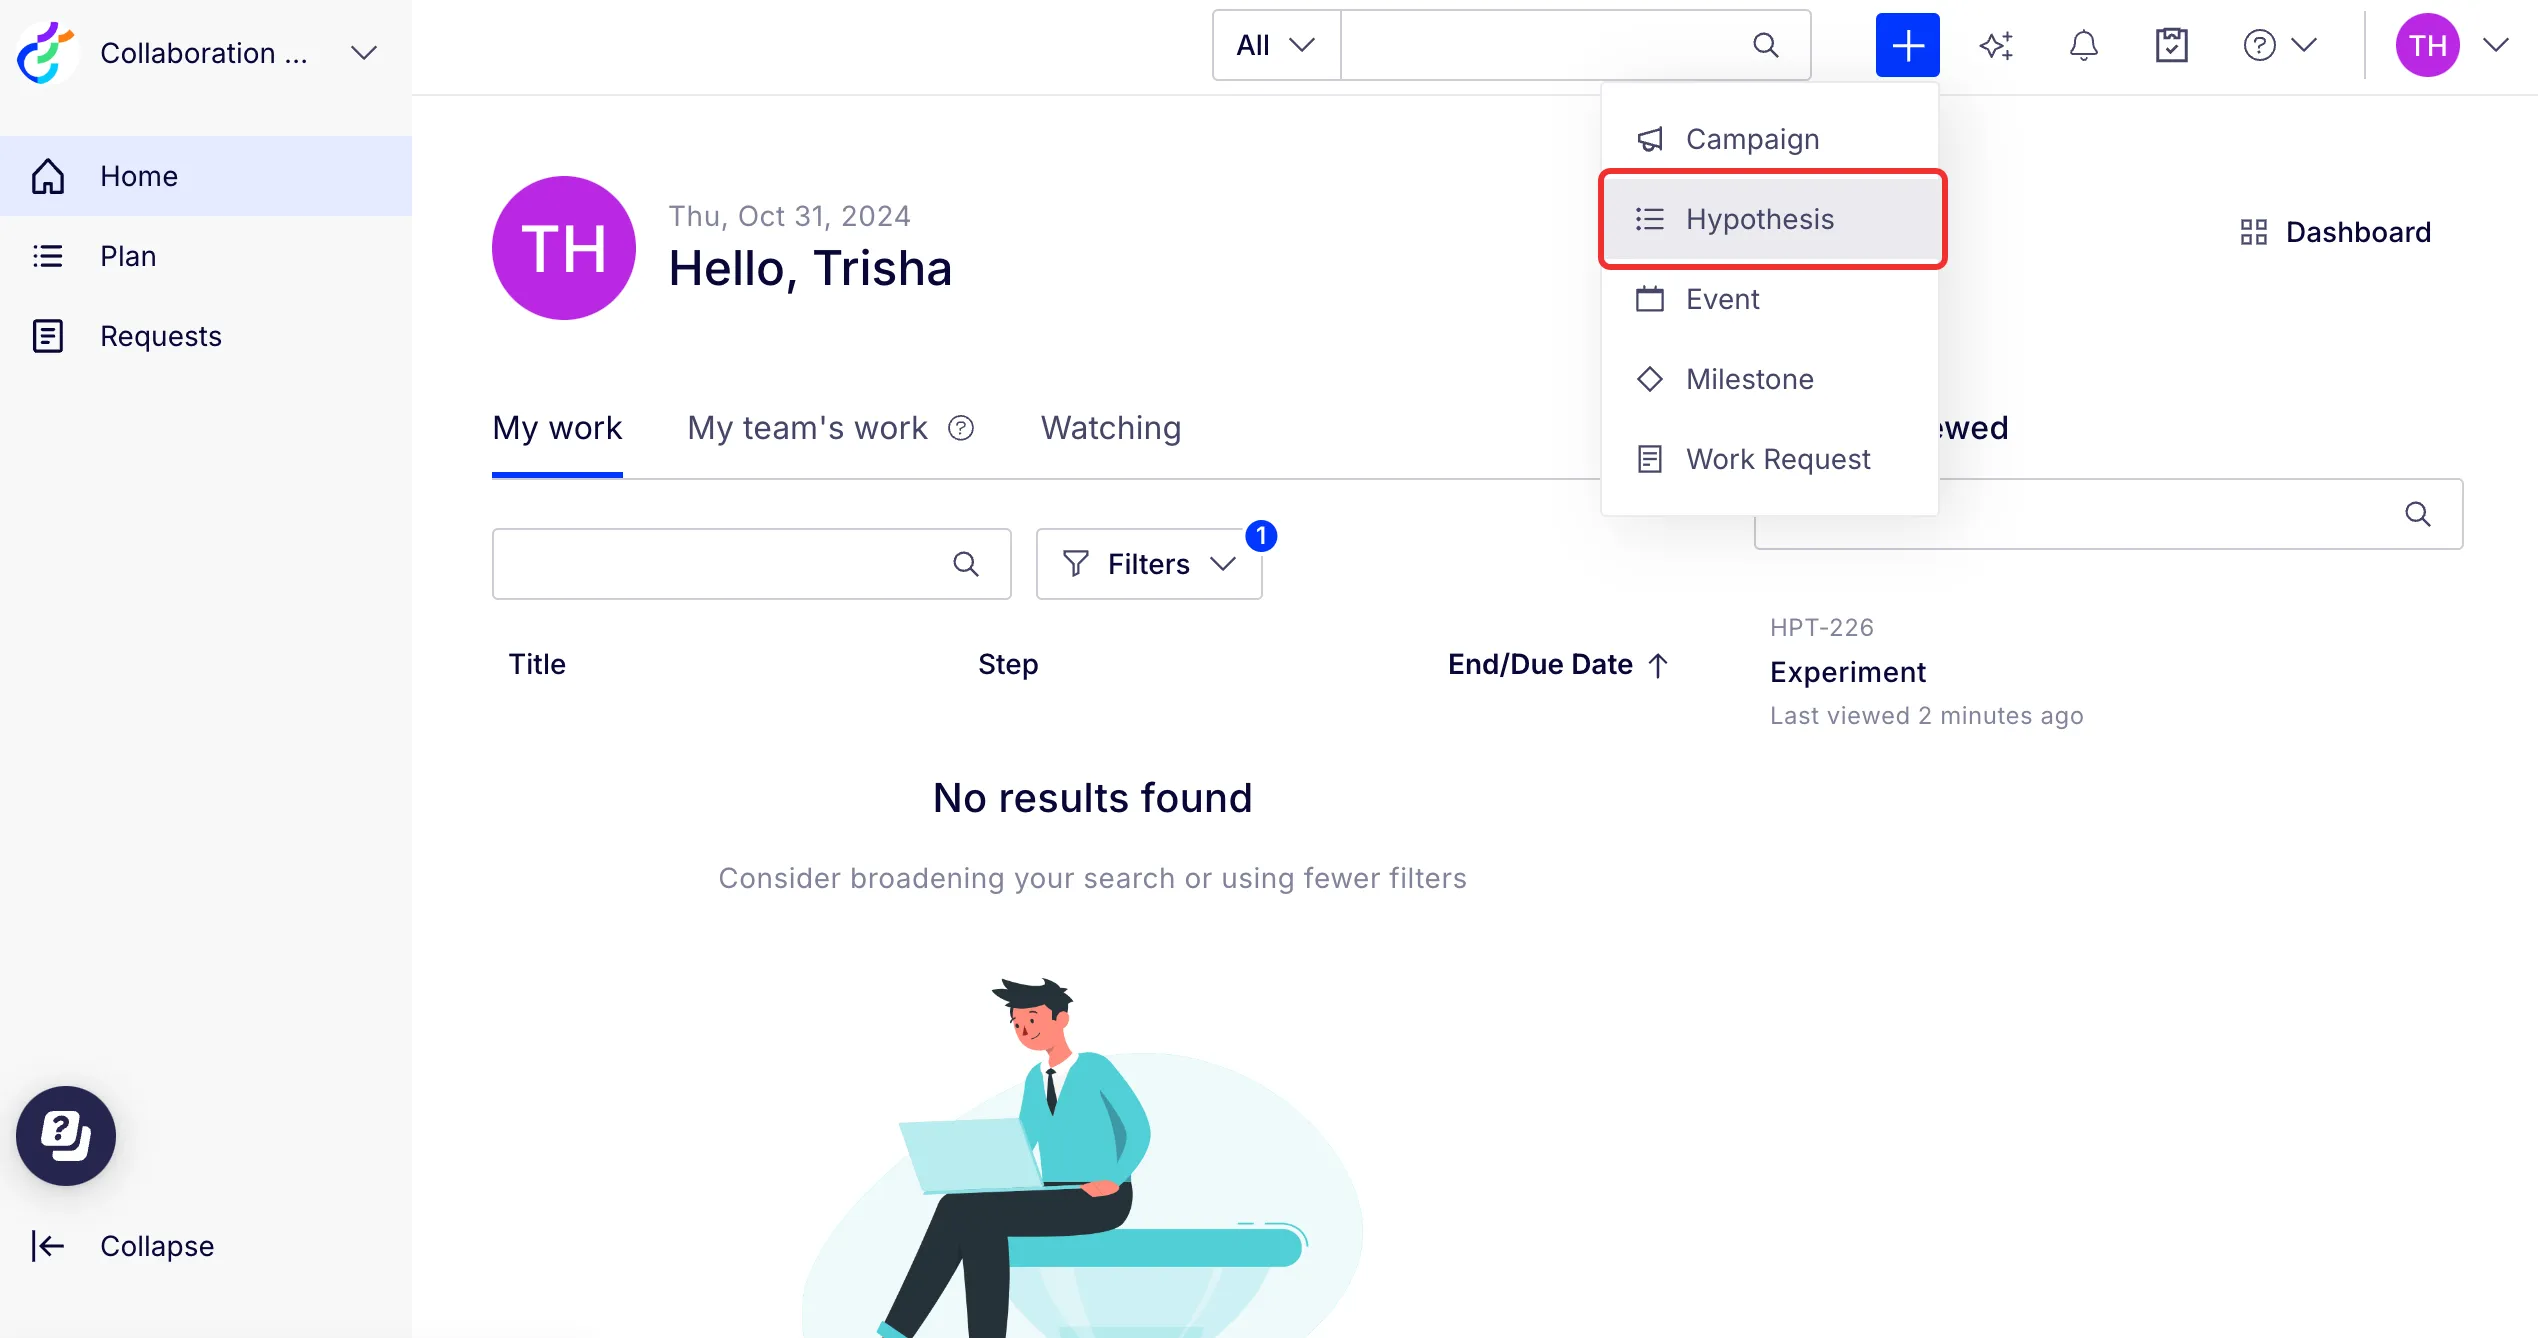This screenshot has height=1338, width=2538.
Task: Click the Hypothesis list icon
Action: click(1650, 219)
